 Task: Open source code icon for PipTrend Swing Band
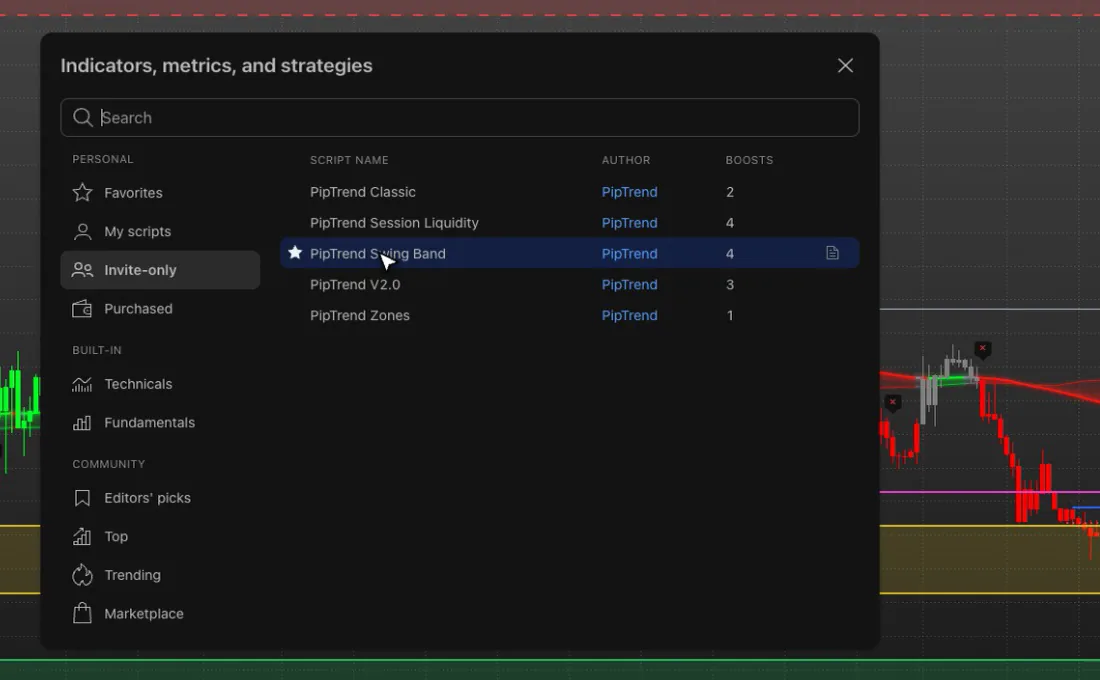pyautogui.click(x=832, y=253)
